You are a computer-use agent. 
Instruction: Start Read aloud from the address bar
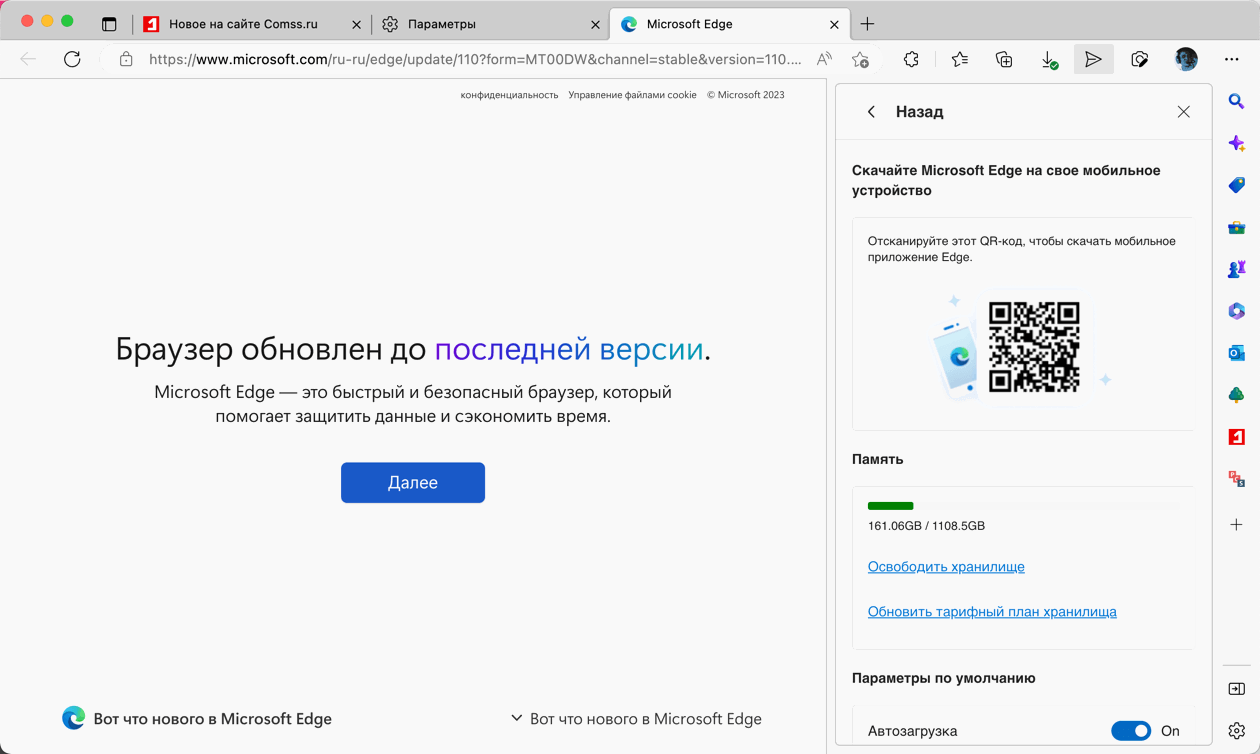pyautogui.click(x=824, y=59)
